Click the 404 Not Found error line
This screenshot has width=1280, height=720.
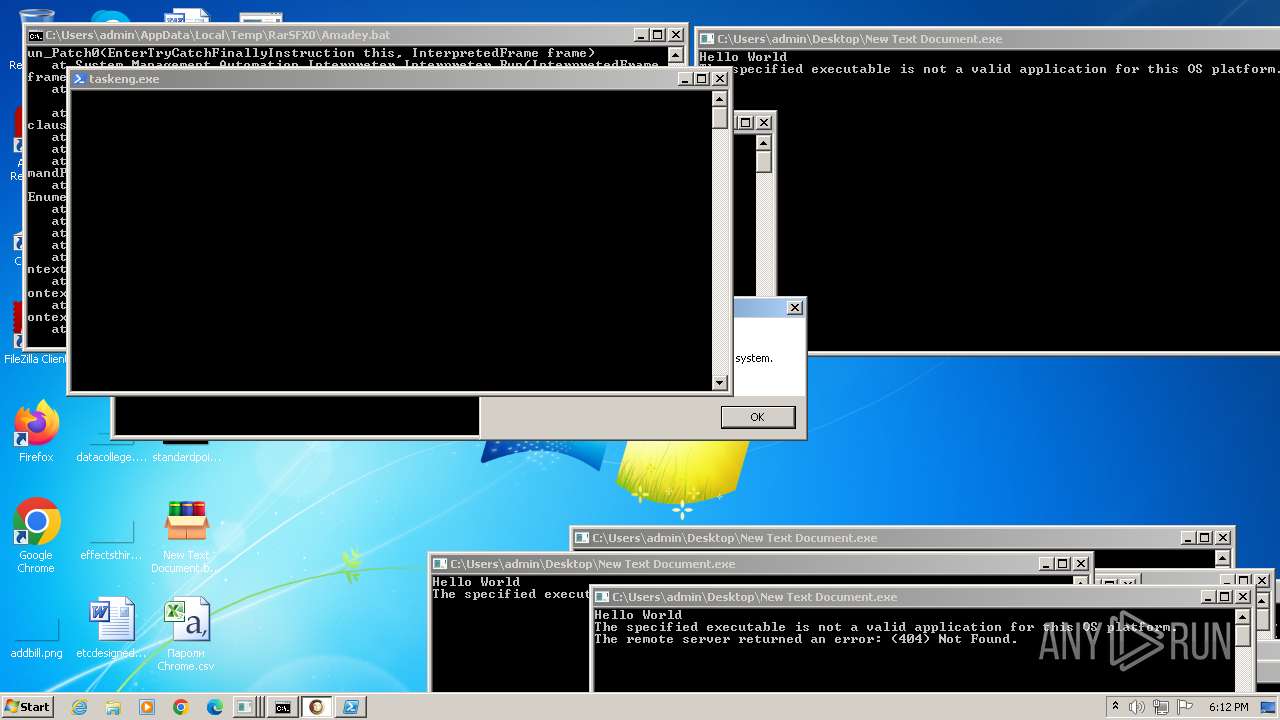click(x=806, y=639)
